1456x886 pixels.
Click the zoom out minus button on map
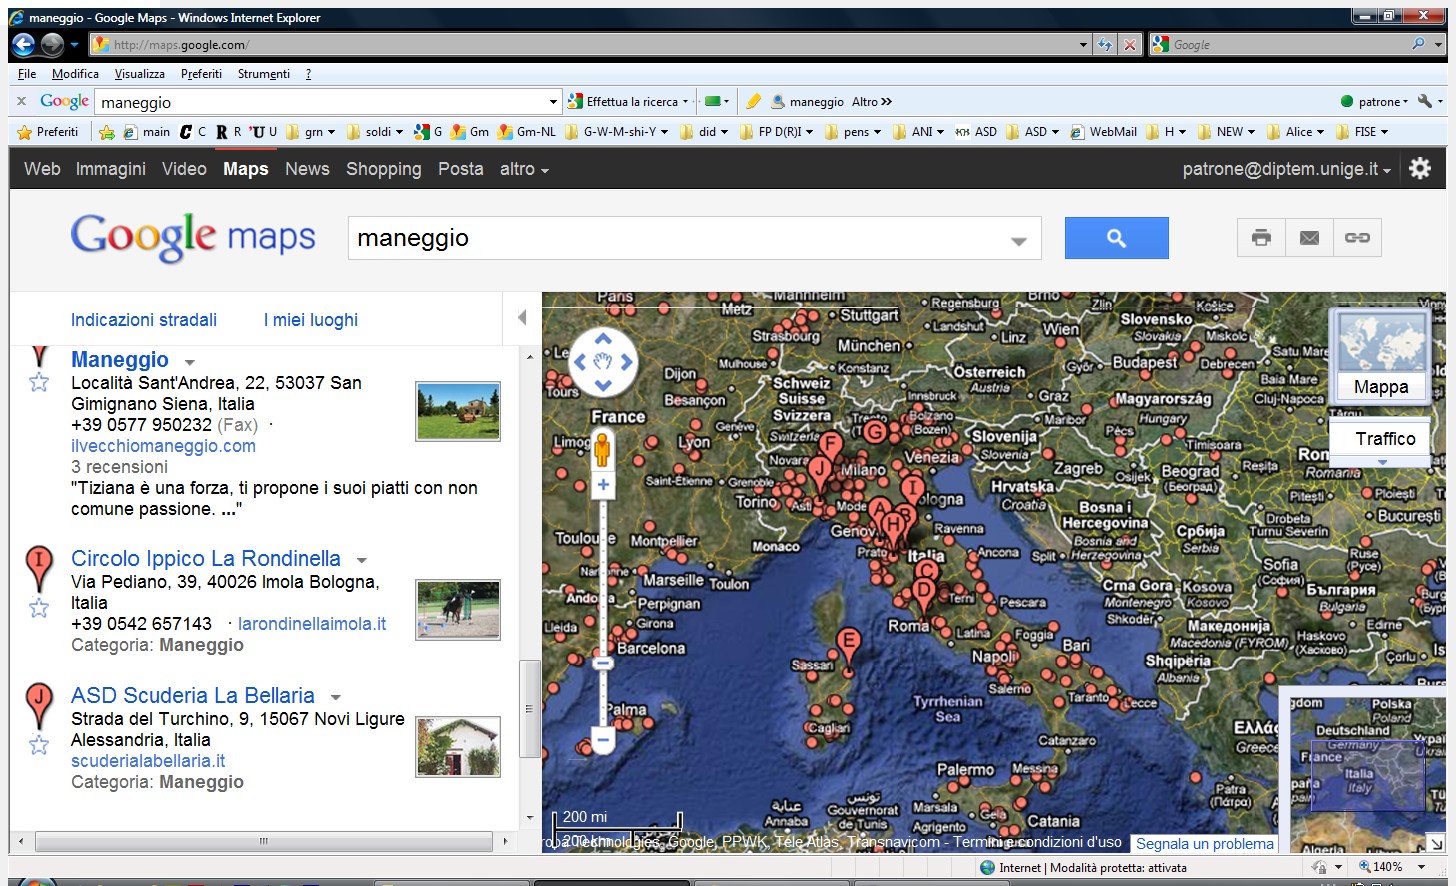coord(602,741)
